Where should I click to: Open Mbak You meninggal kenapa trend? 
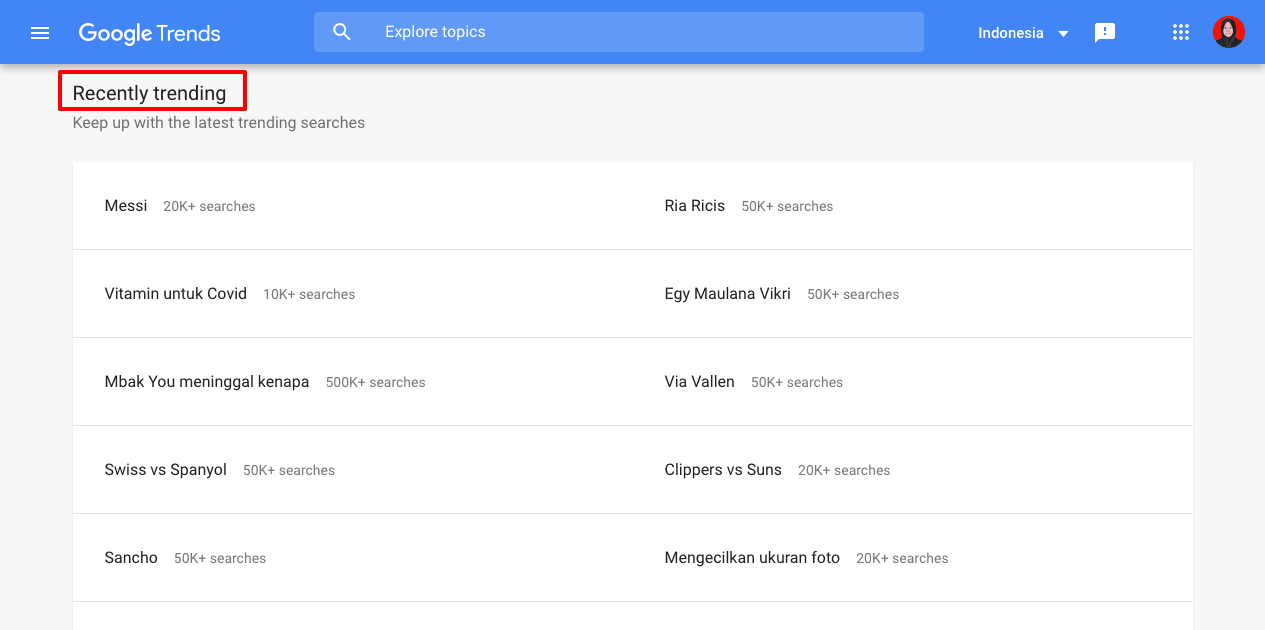(207, 382)
